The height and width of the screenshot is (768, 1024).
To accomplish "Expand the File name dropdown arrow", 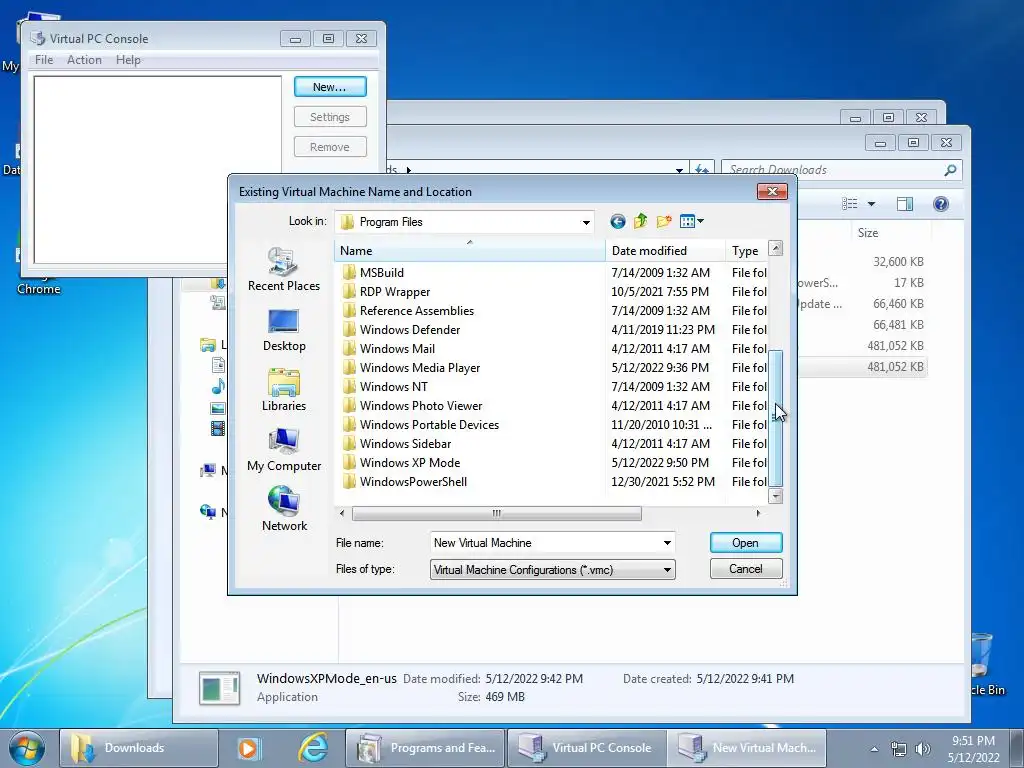I will 667,543.
